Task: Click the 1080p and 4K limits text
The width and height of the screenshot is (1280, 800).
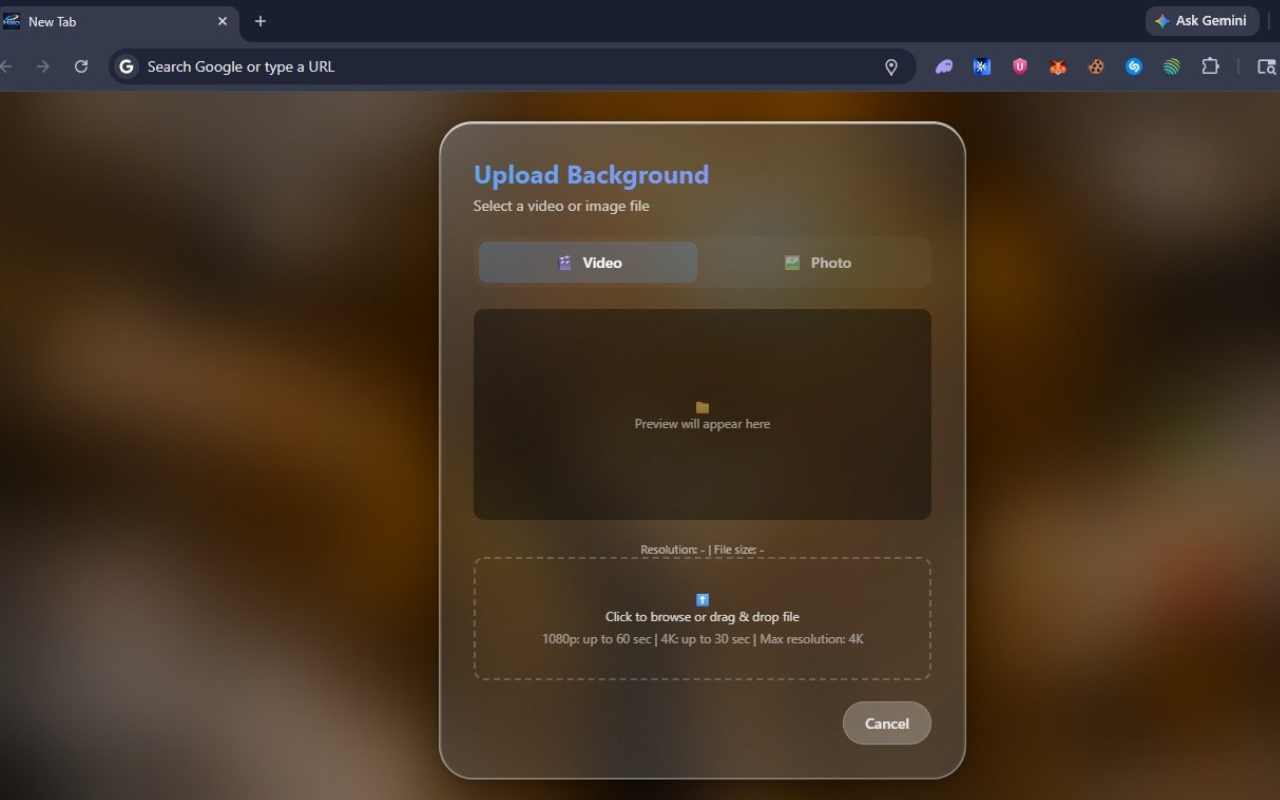Action: 702,639
